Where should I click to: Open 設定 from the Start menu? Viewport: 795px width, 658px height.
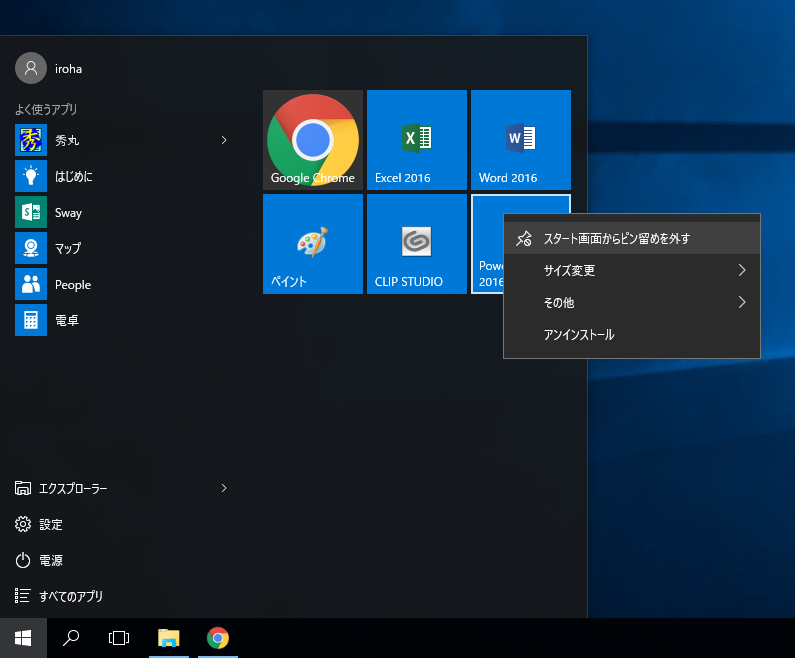[50, 524]
